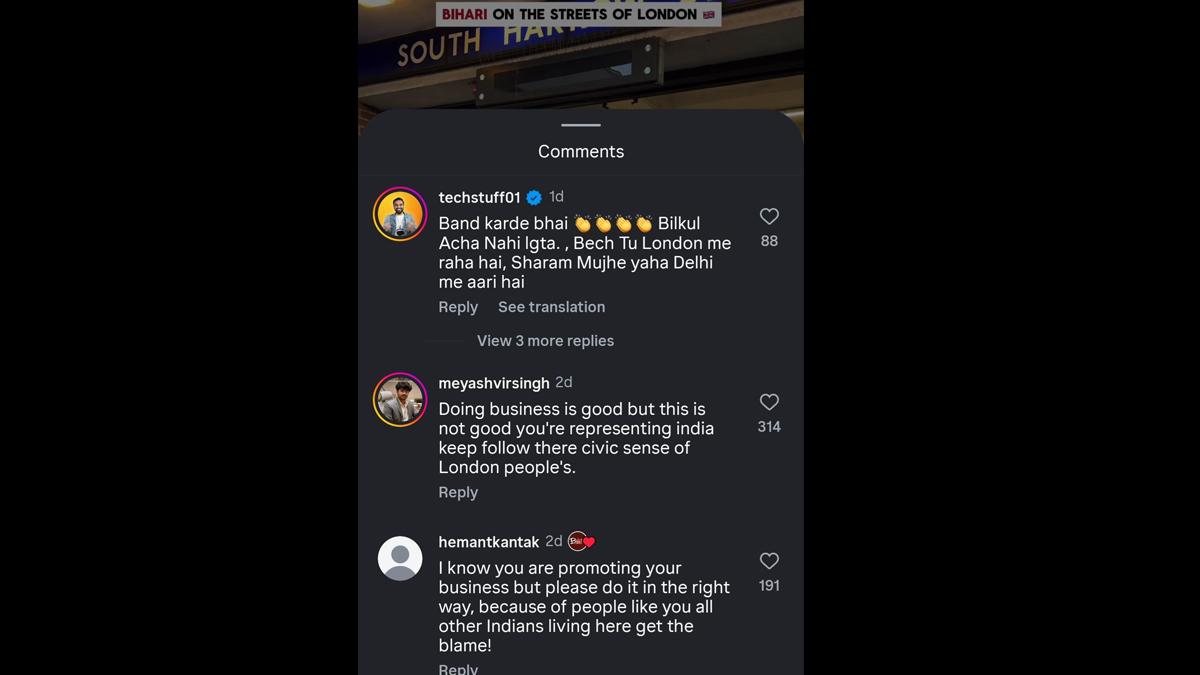Reply to hemantkantak's comment
Viewport: 1200px width, 675px height.
tap(458, 668)
